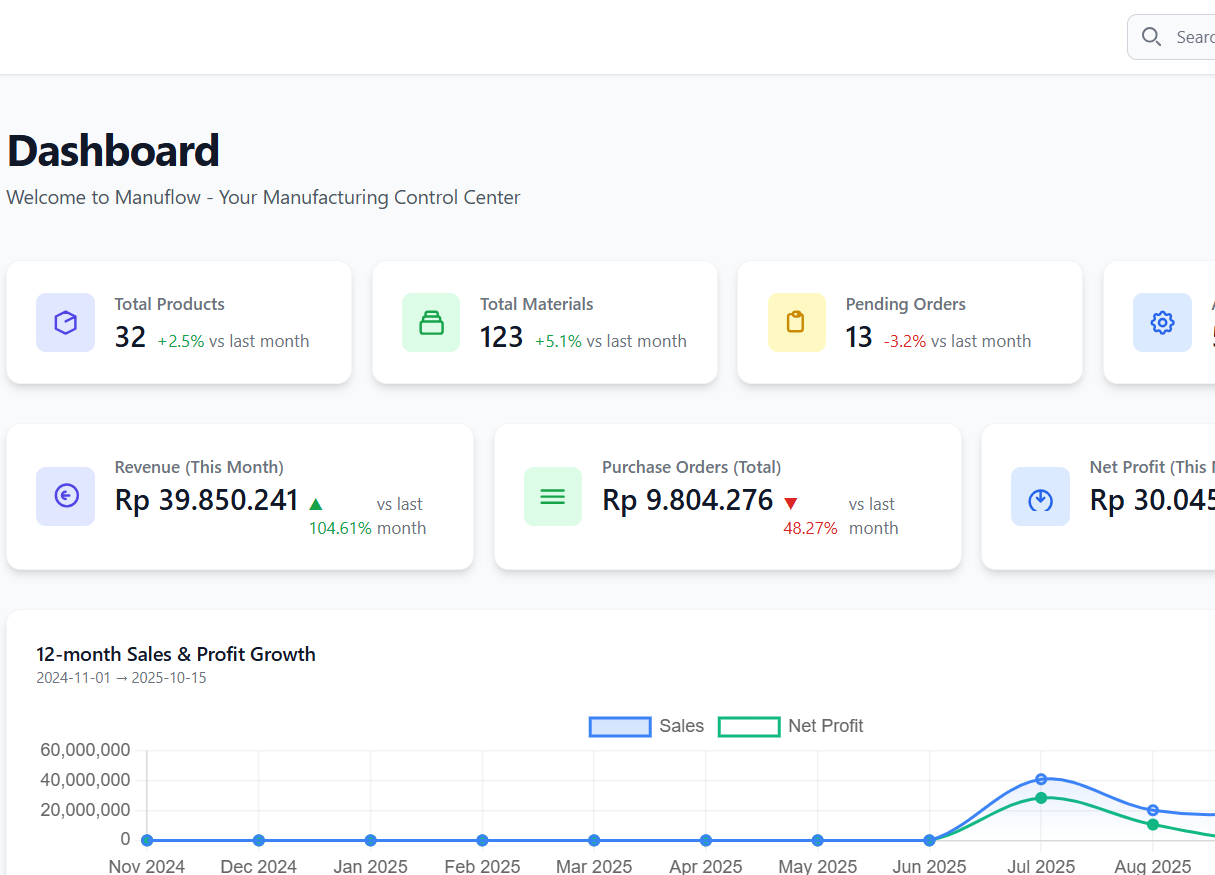Focus the search input field
This screenshot has width=1215, height=875.
point(1194,37)
